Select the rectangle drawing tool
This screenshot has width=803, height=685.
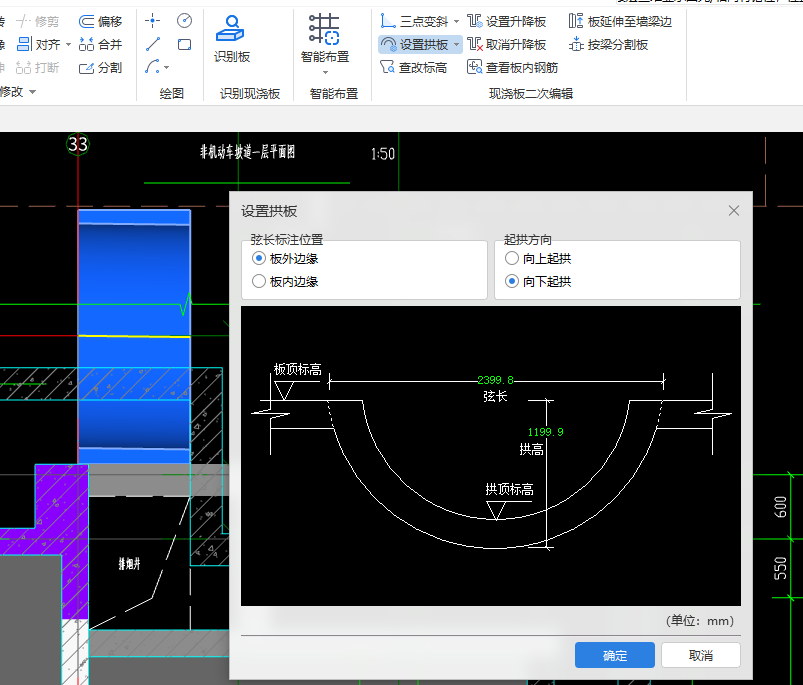click(x=184, y=44)
